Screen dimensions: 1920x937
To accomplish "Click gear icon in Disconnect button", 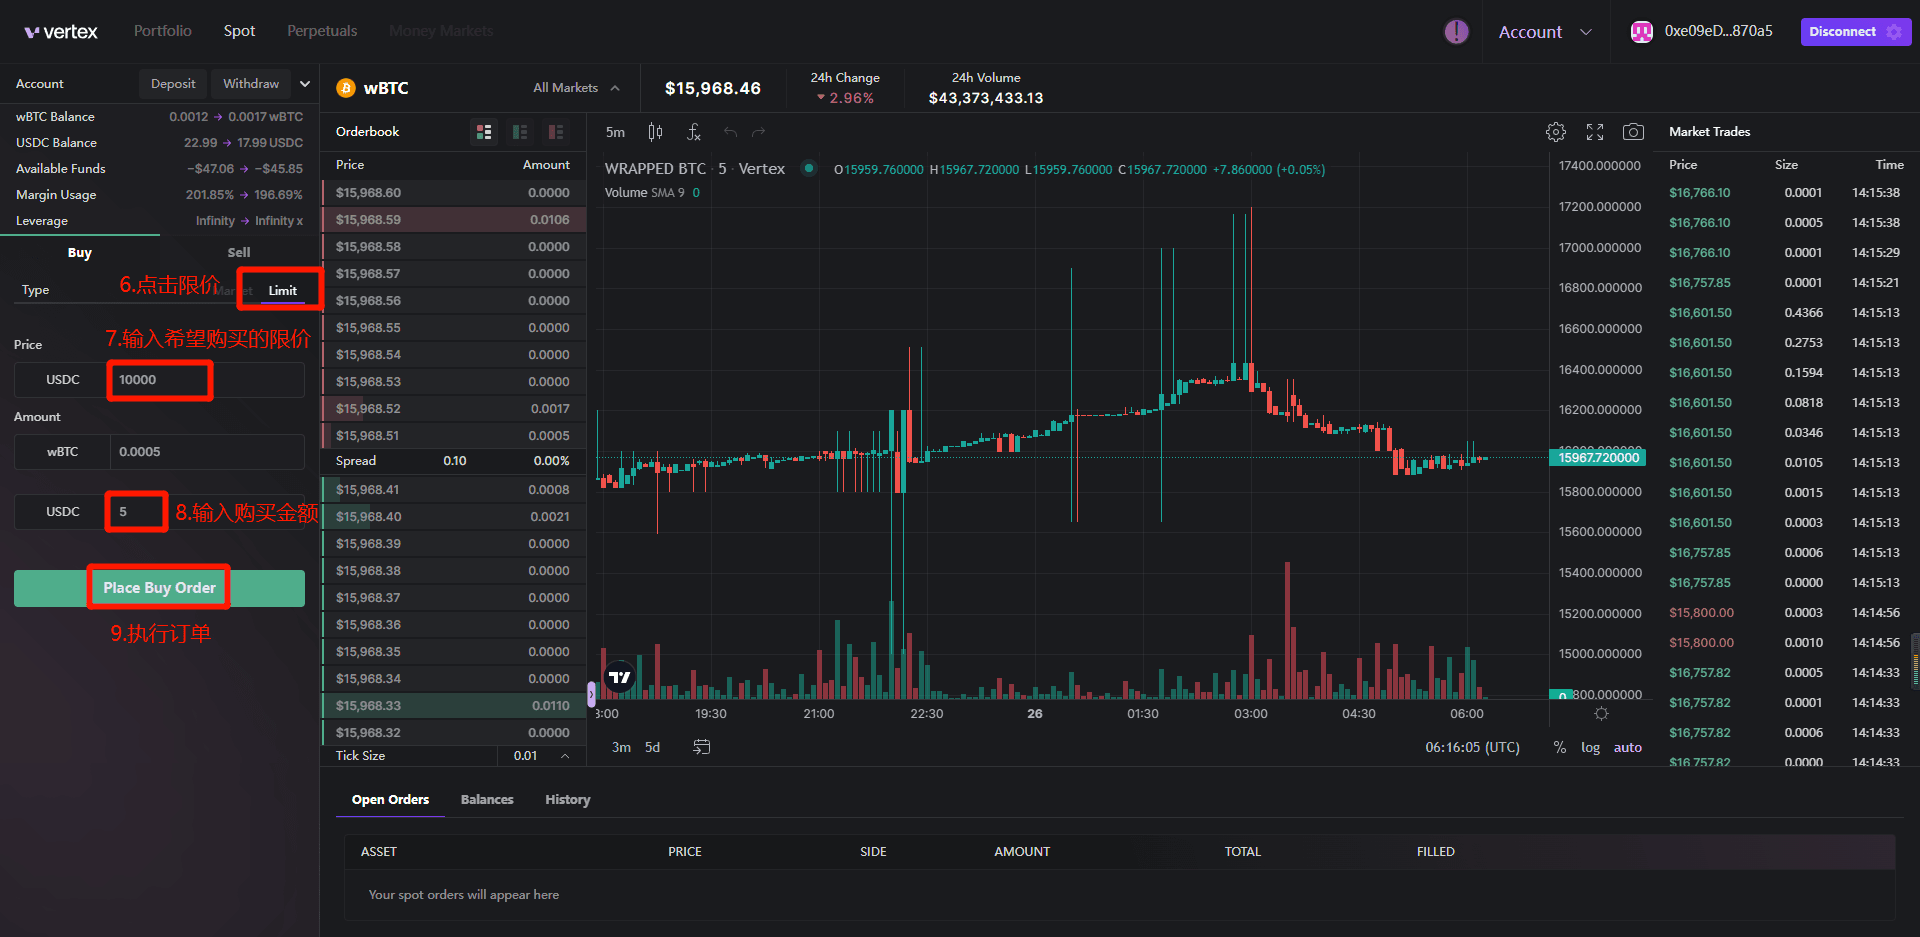I will [x=1894, y=32].
